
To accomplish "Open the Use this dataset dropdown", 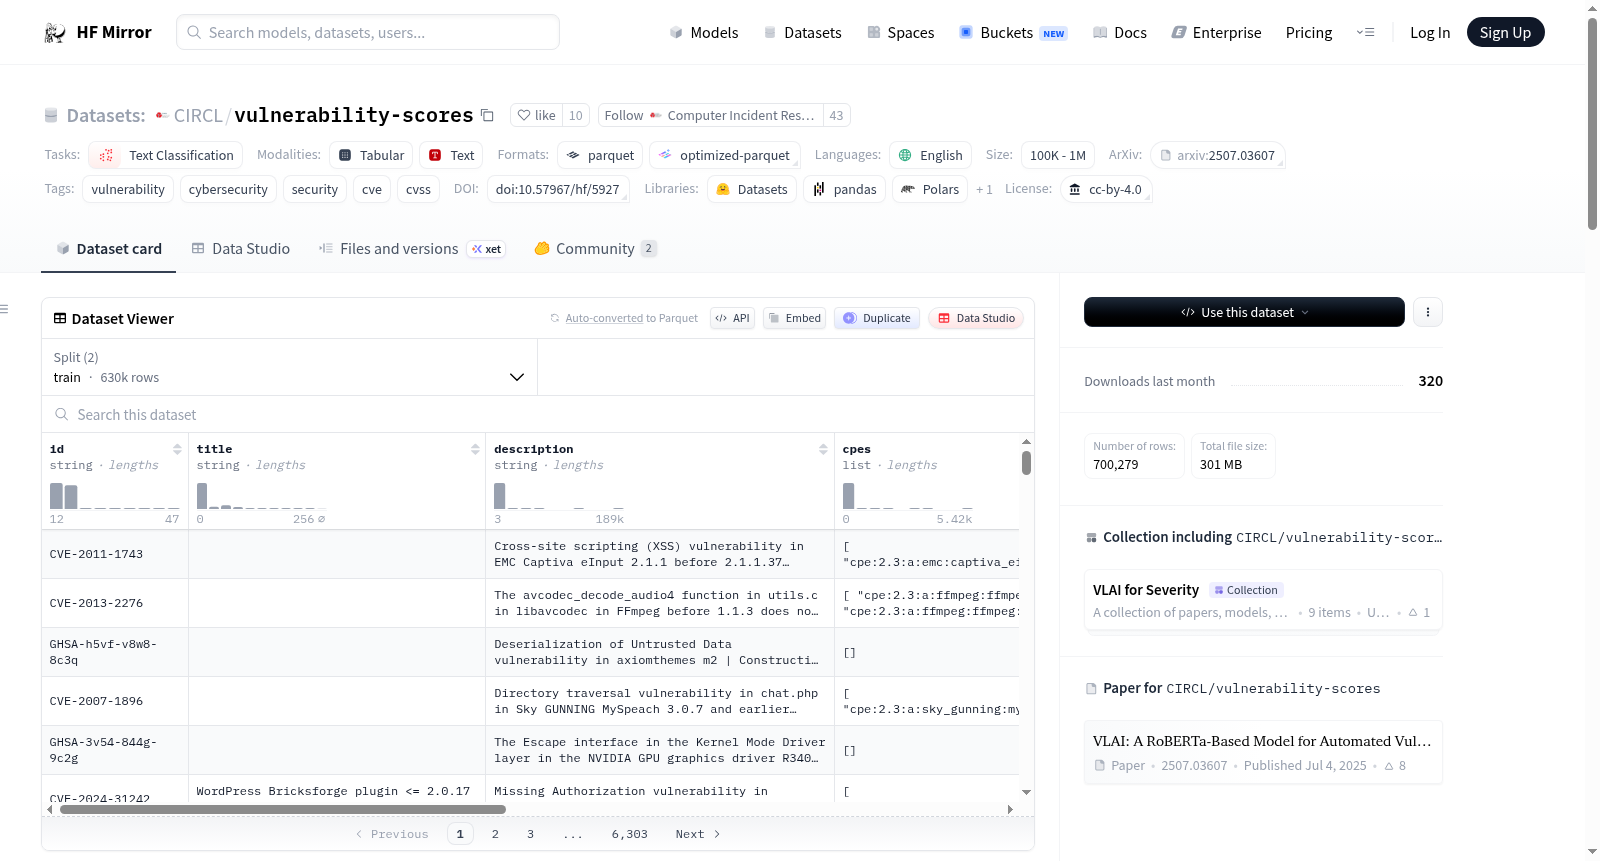I will [x=1244, y=312].
